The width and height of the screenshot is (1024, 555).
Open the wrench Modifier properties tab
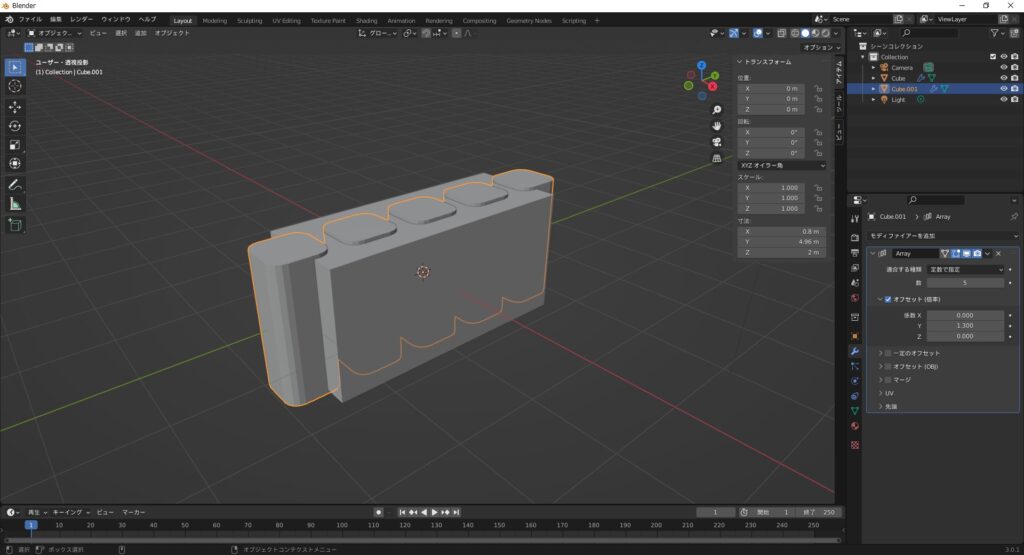pyautogui.click(x=854, y=352)
